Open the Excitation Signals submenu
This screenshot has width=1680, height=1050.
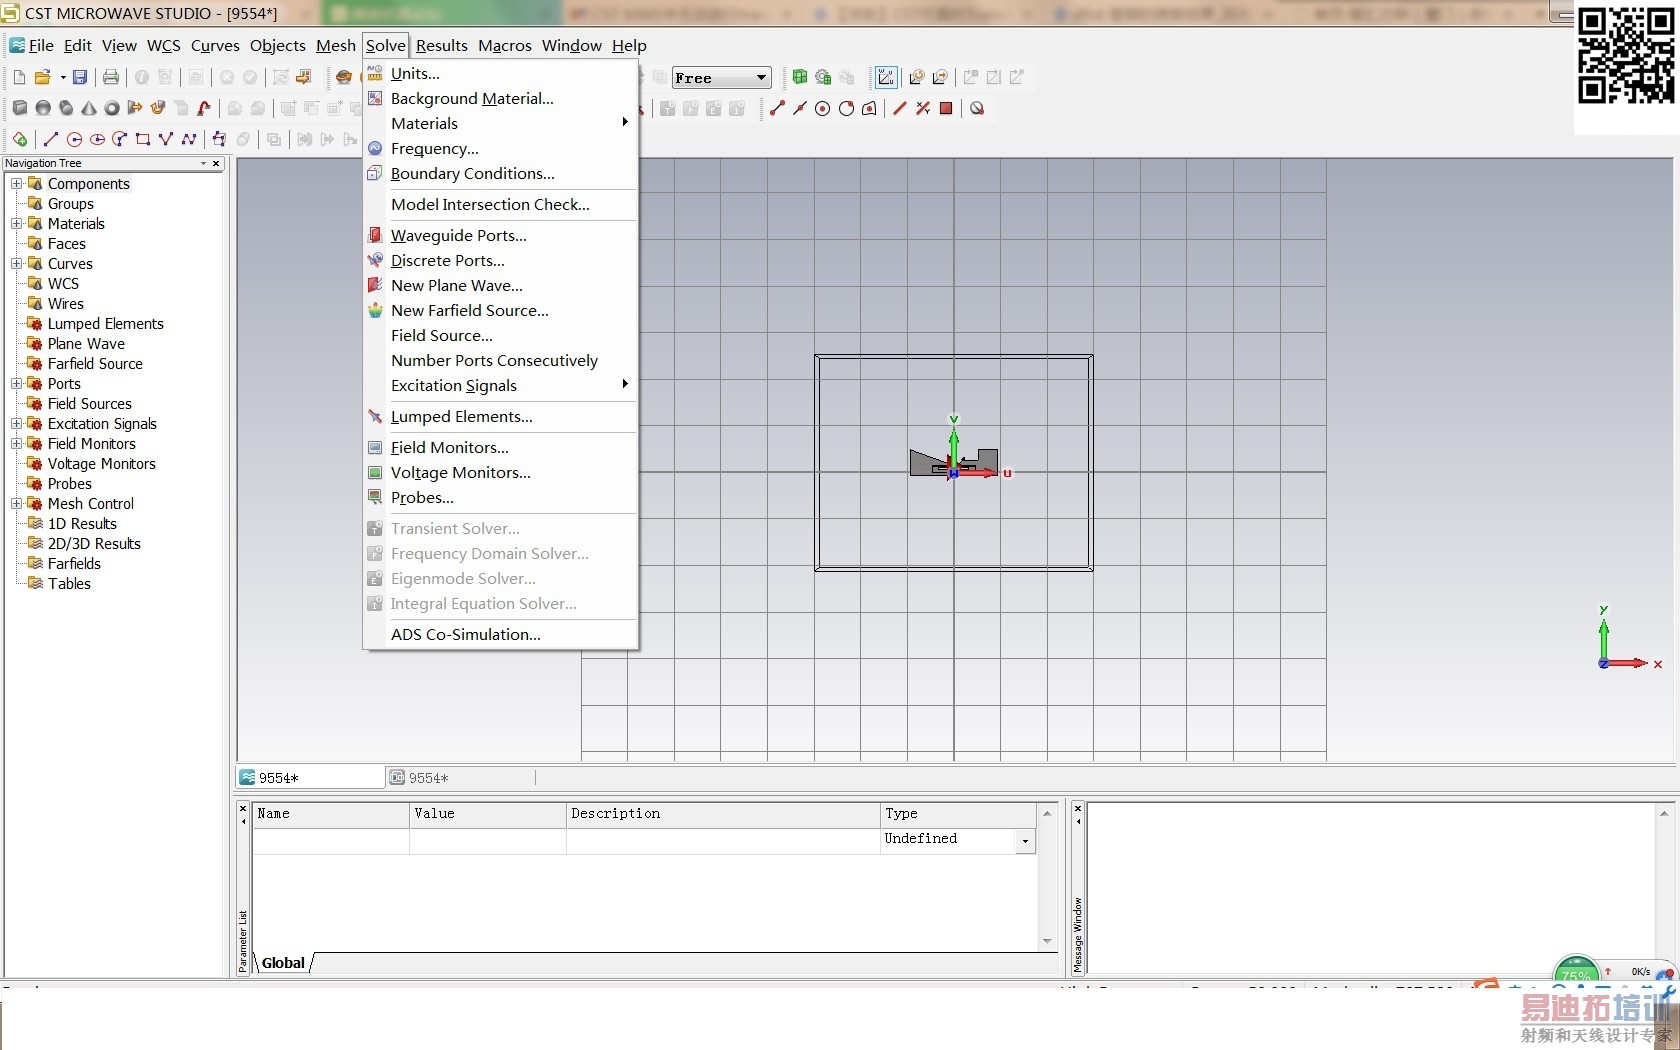tap(500, 385)
